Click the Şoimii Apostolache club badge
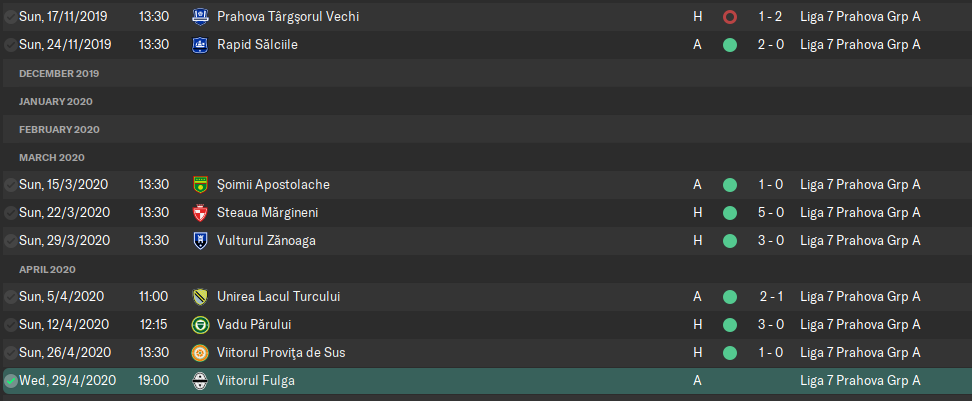Viewport: 972px width, 401px height. point(200,185)
